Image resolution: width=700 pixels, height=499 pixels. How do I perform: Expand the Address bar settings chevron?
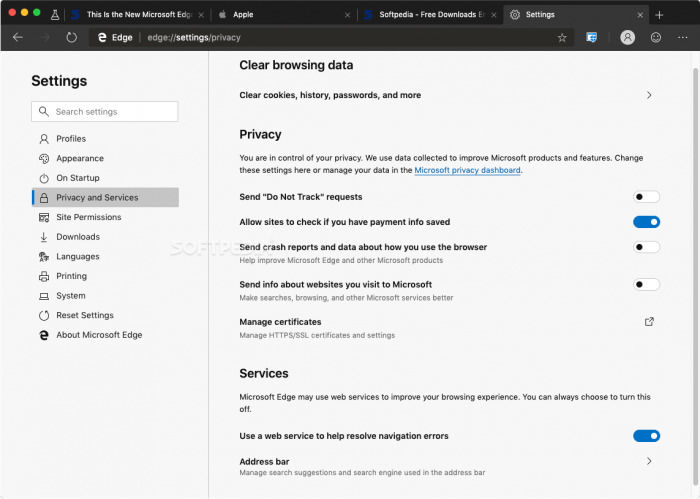coord(649,461)
